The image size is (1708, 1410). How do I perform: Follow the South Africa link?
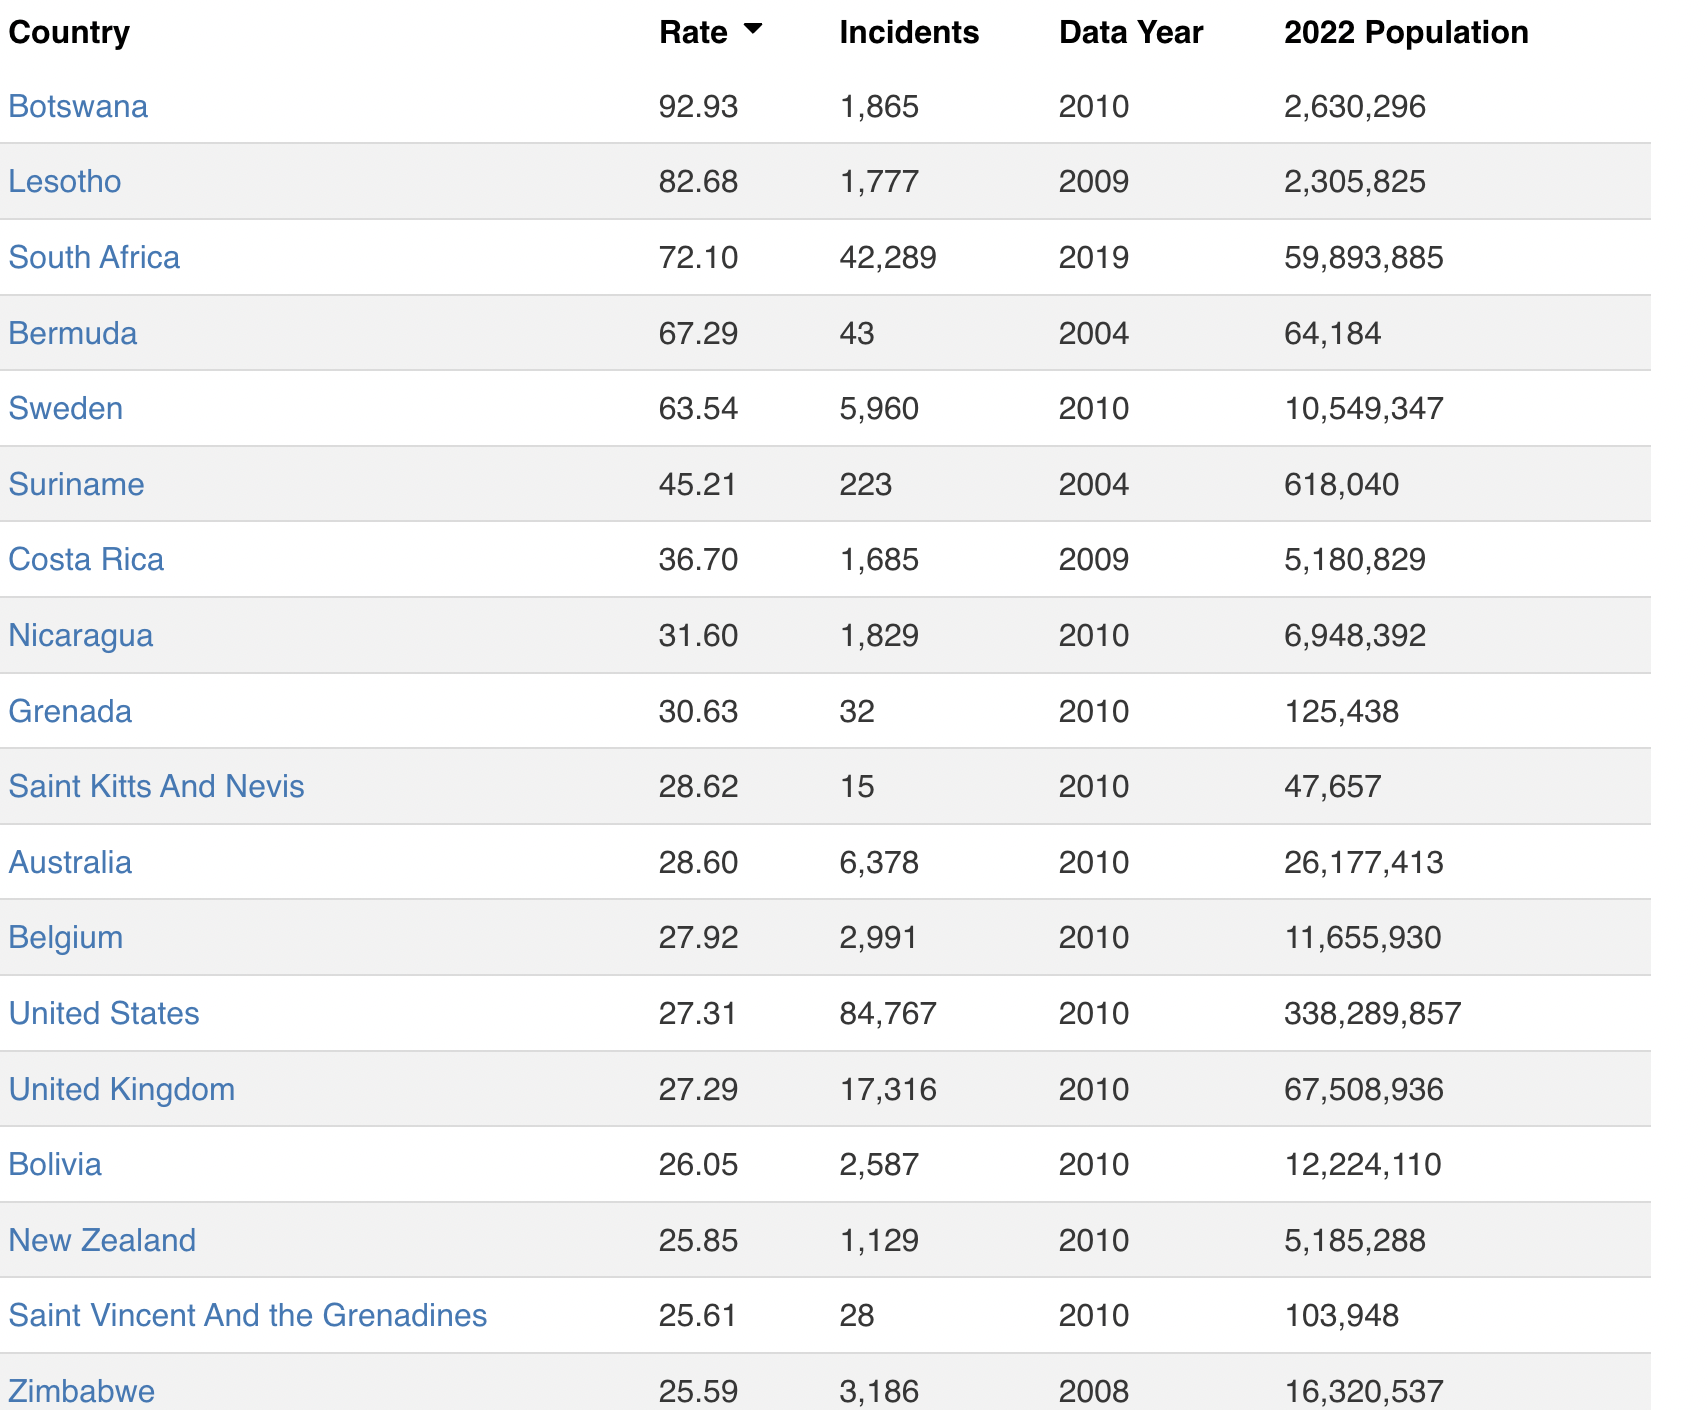(x=94, y=257)
